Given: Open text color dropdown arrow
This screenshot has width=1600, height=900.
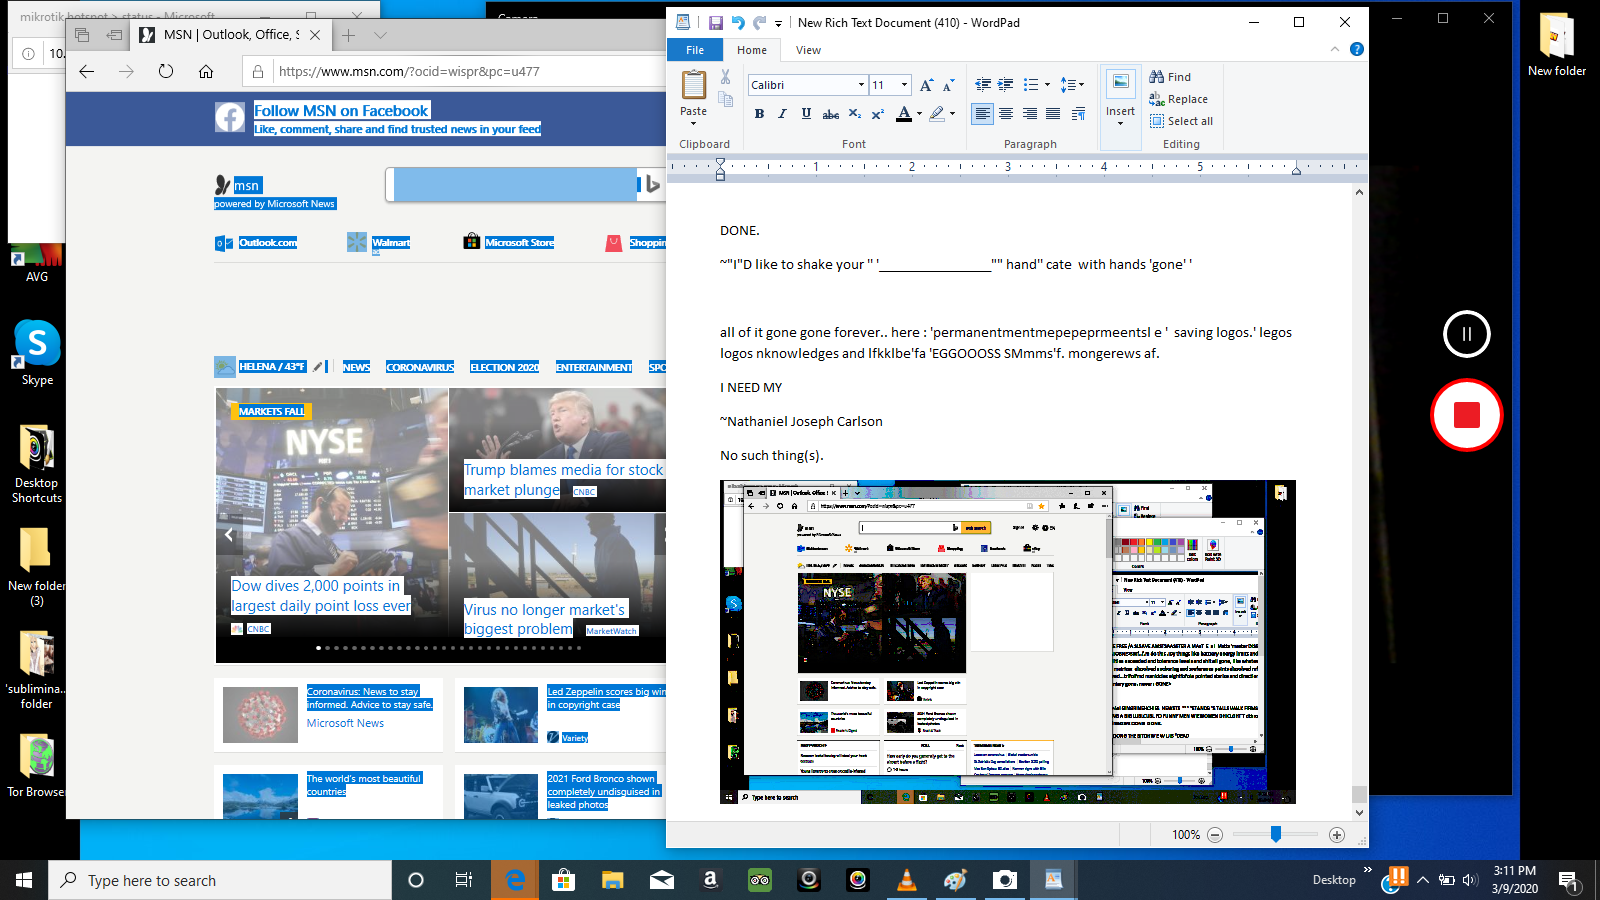Looking at the screenshot, I should click(919, 114).
